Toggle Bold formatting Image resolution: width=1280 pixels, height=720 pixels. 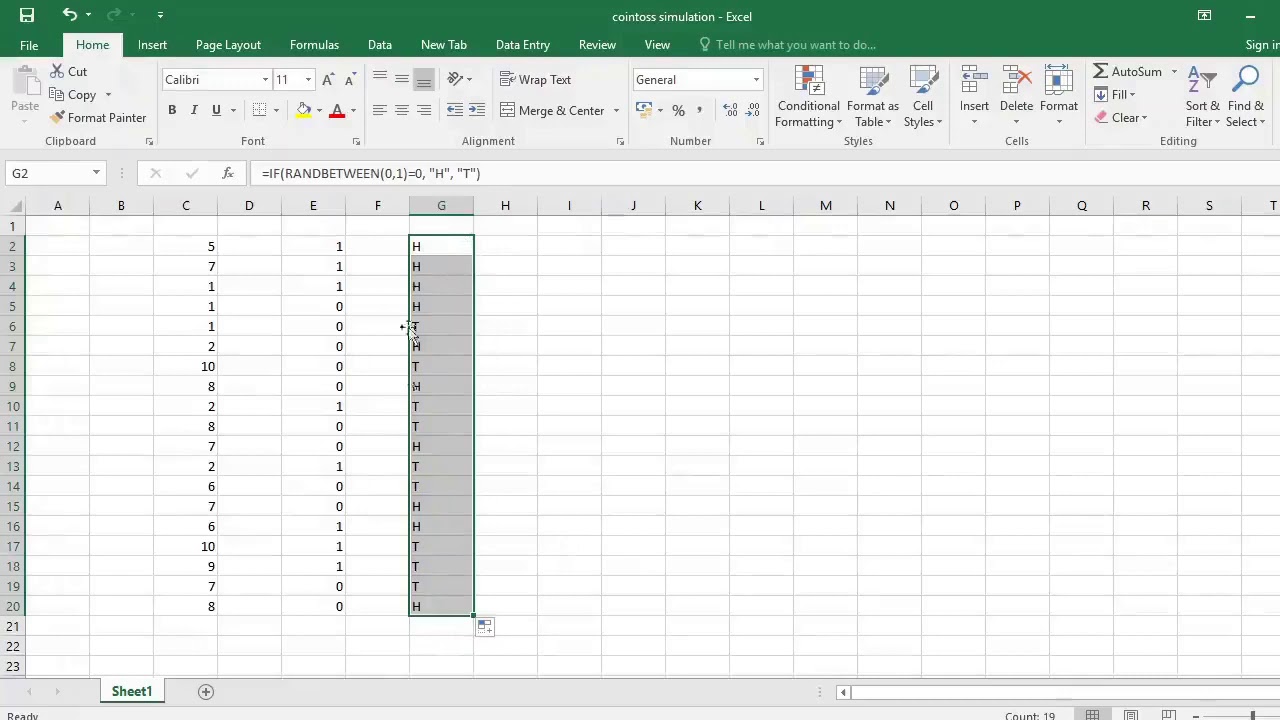172,110
